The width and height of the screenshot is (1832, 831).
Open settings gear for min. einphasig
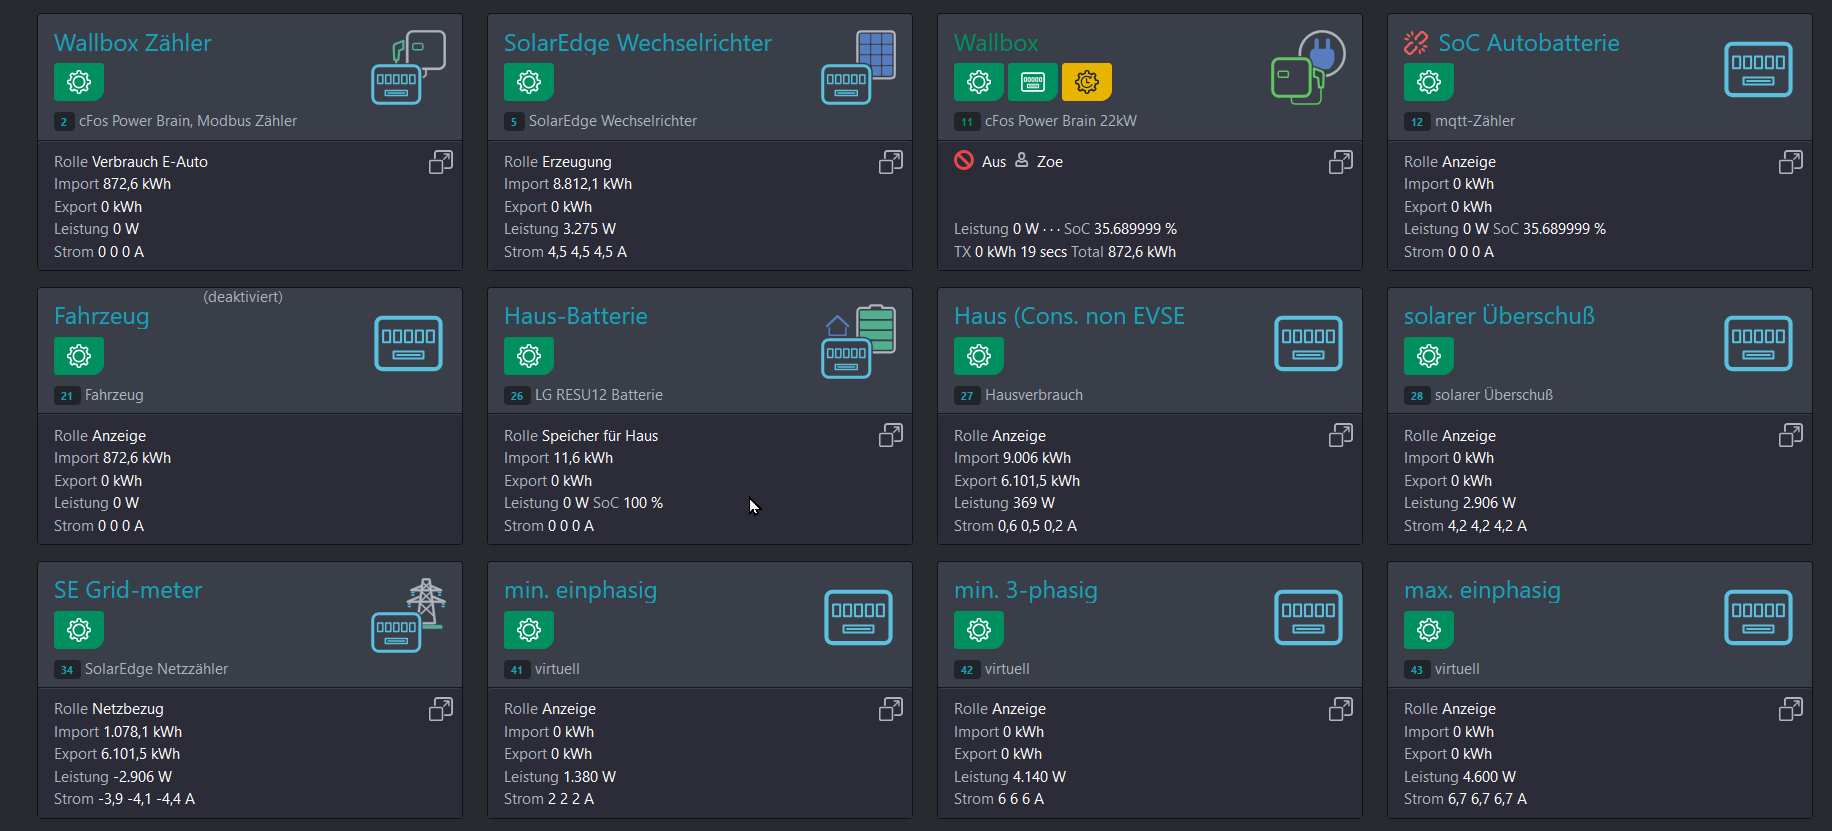tap(529, 630)
